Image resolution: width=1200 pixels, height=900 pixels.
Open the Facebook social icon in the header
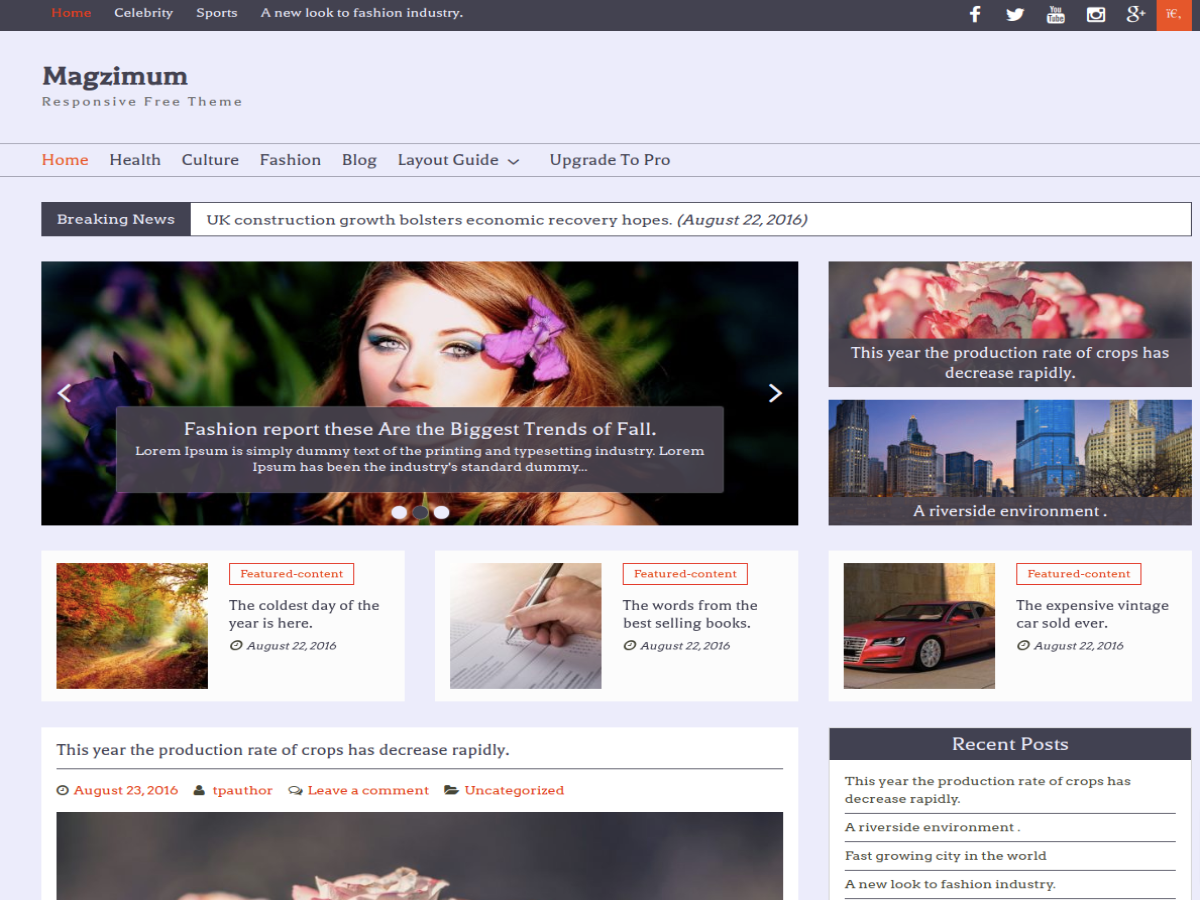point(975,14)
